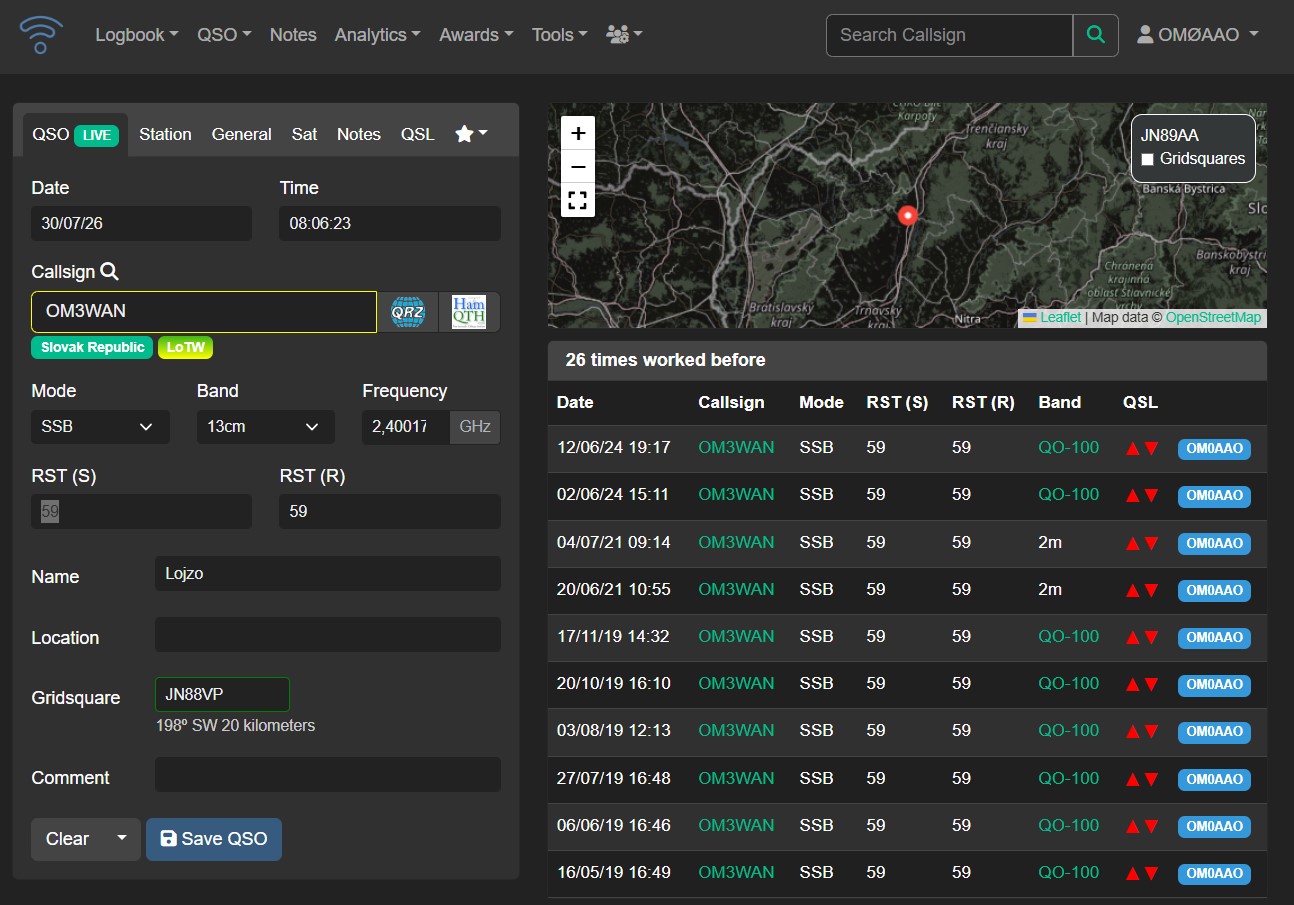Toggle fullscreen map view
The image size is (1294, 905).
click(x=578, y=200)
